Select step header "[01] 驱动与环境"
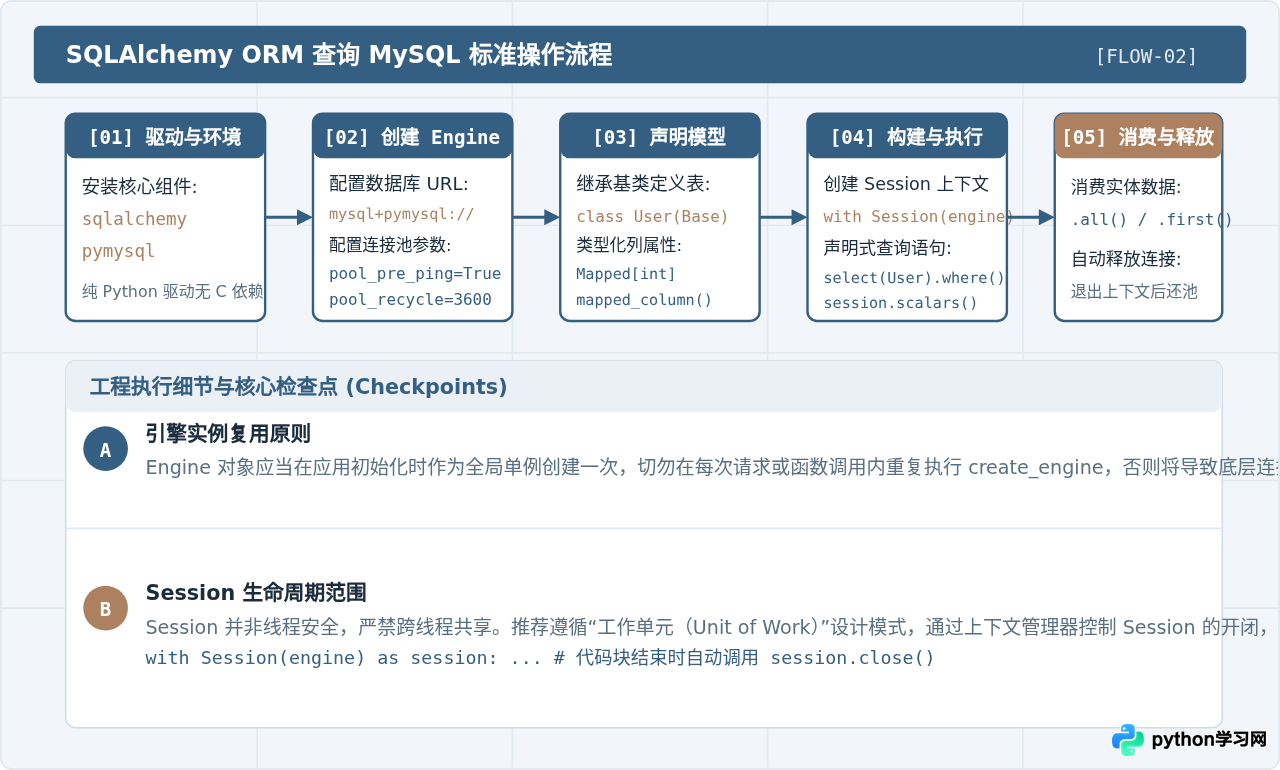The height and width of the screenshot is (770, 1280). point(165,137)
